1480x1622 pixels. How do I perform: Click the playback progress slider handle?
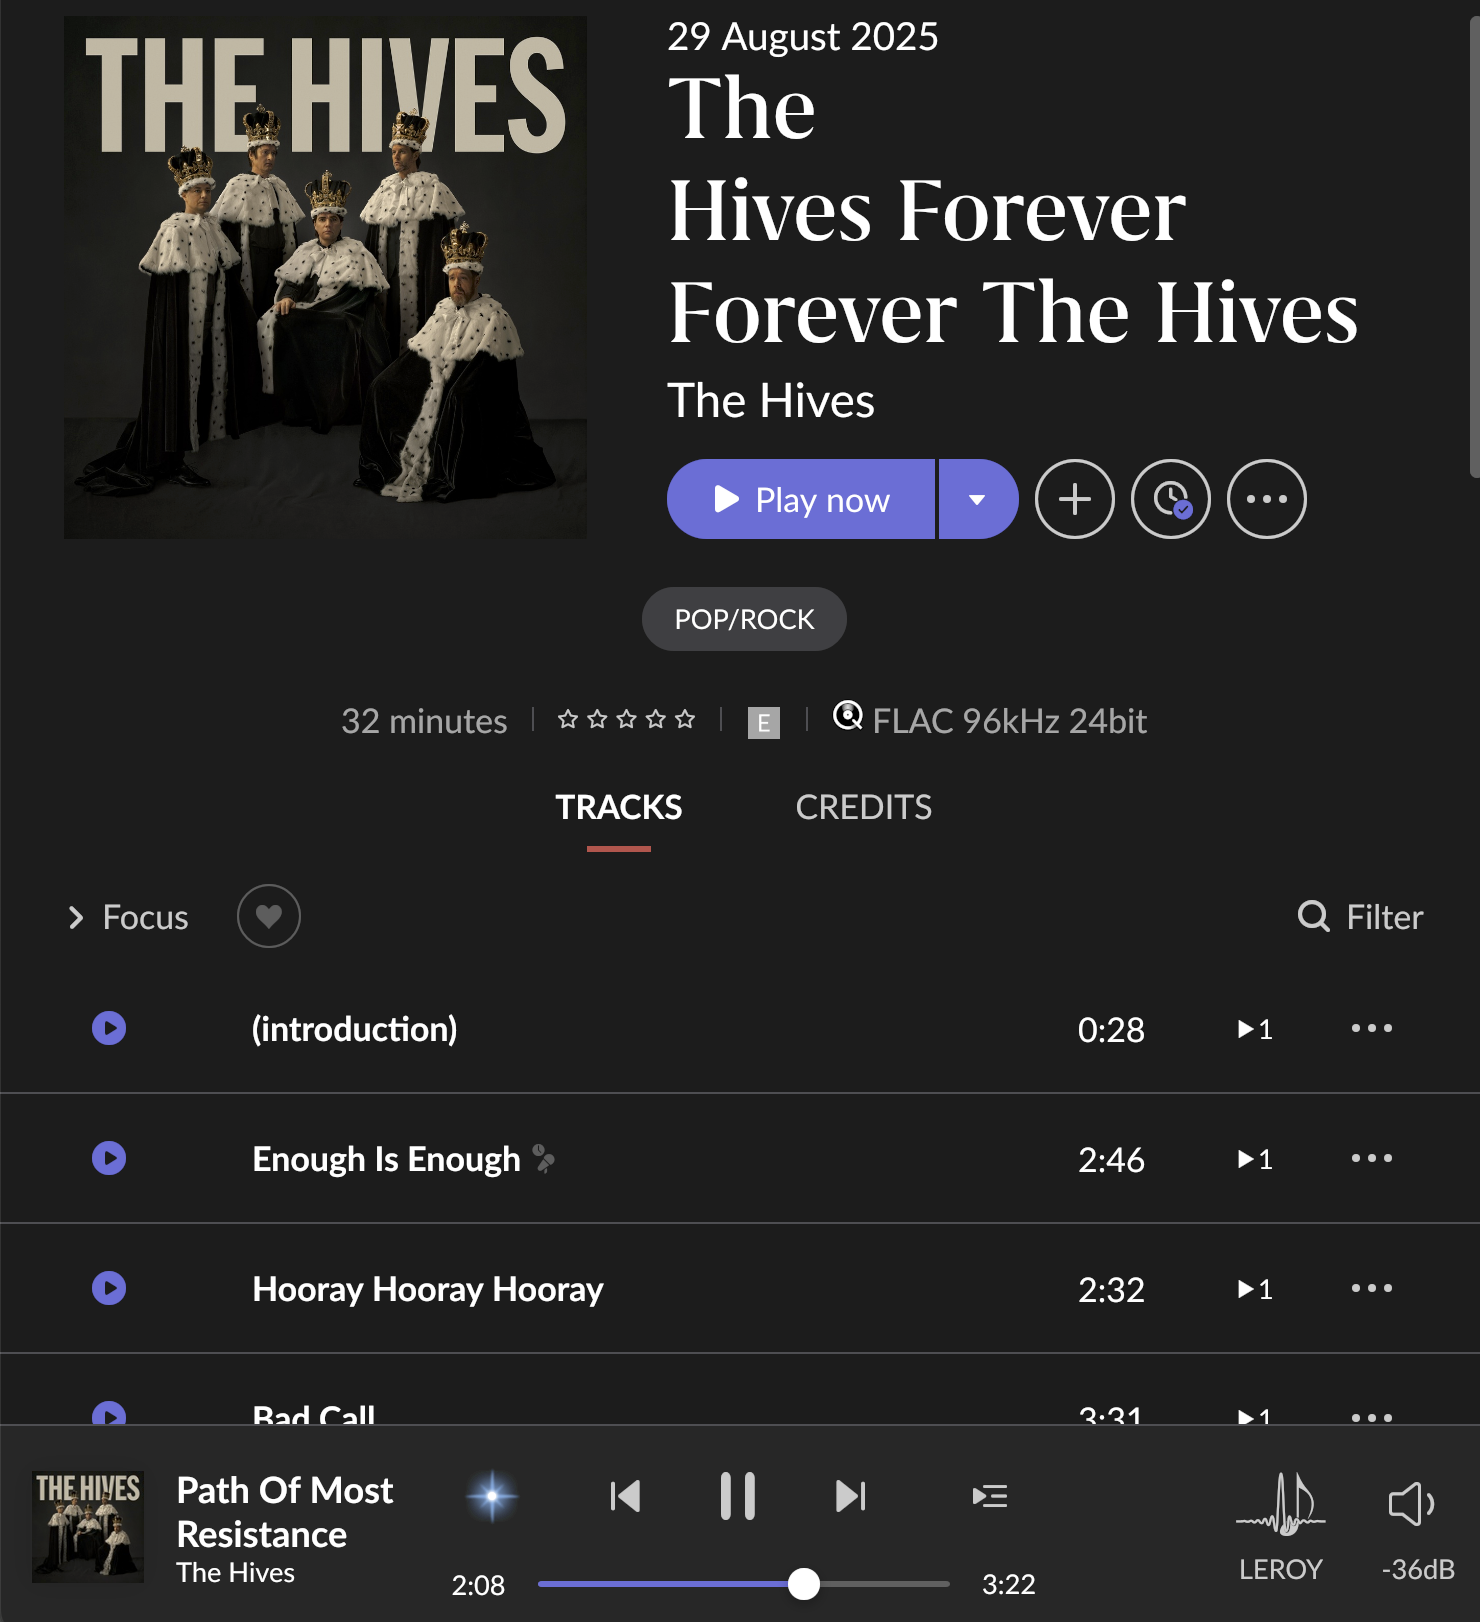click(x=804, y=1584)
